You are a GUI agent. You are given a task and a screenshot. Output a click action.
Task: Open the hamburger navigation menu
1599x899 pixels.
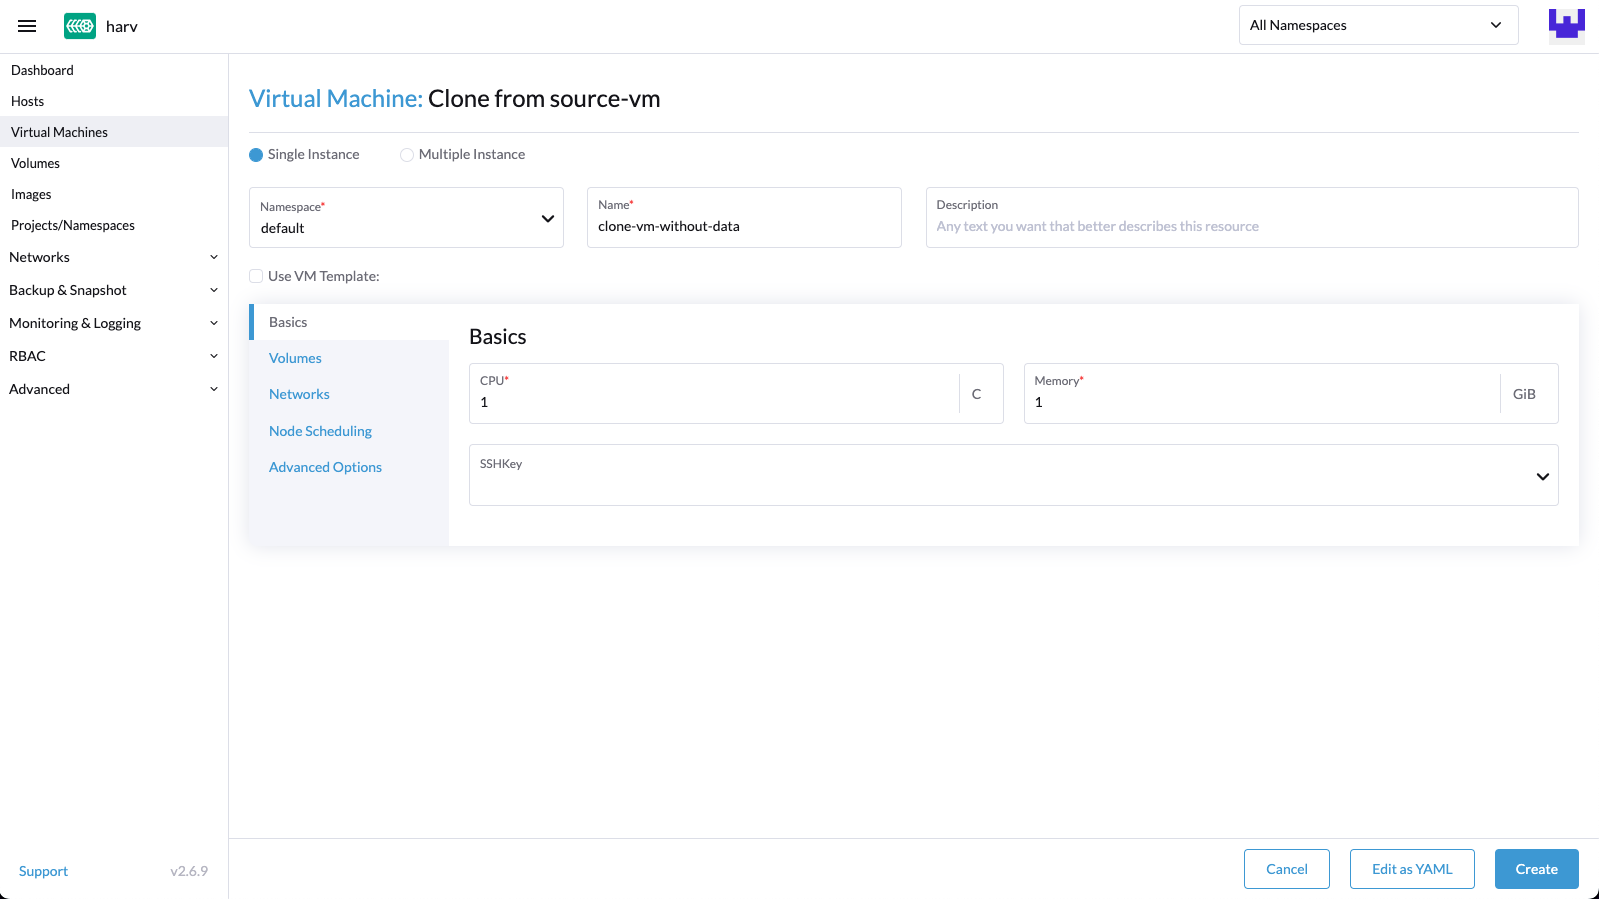[x=27, y=26]
